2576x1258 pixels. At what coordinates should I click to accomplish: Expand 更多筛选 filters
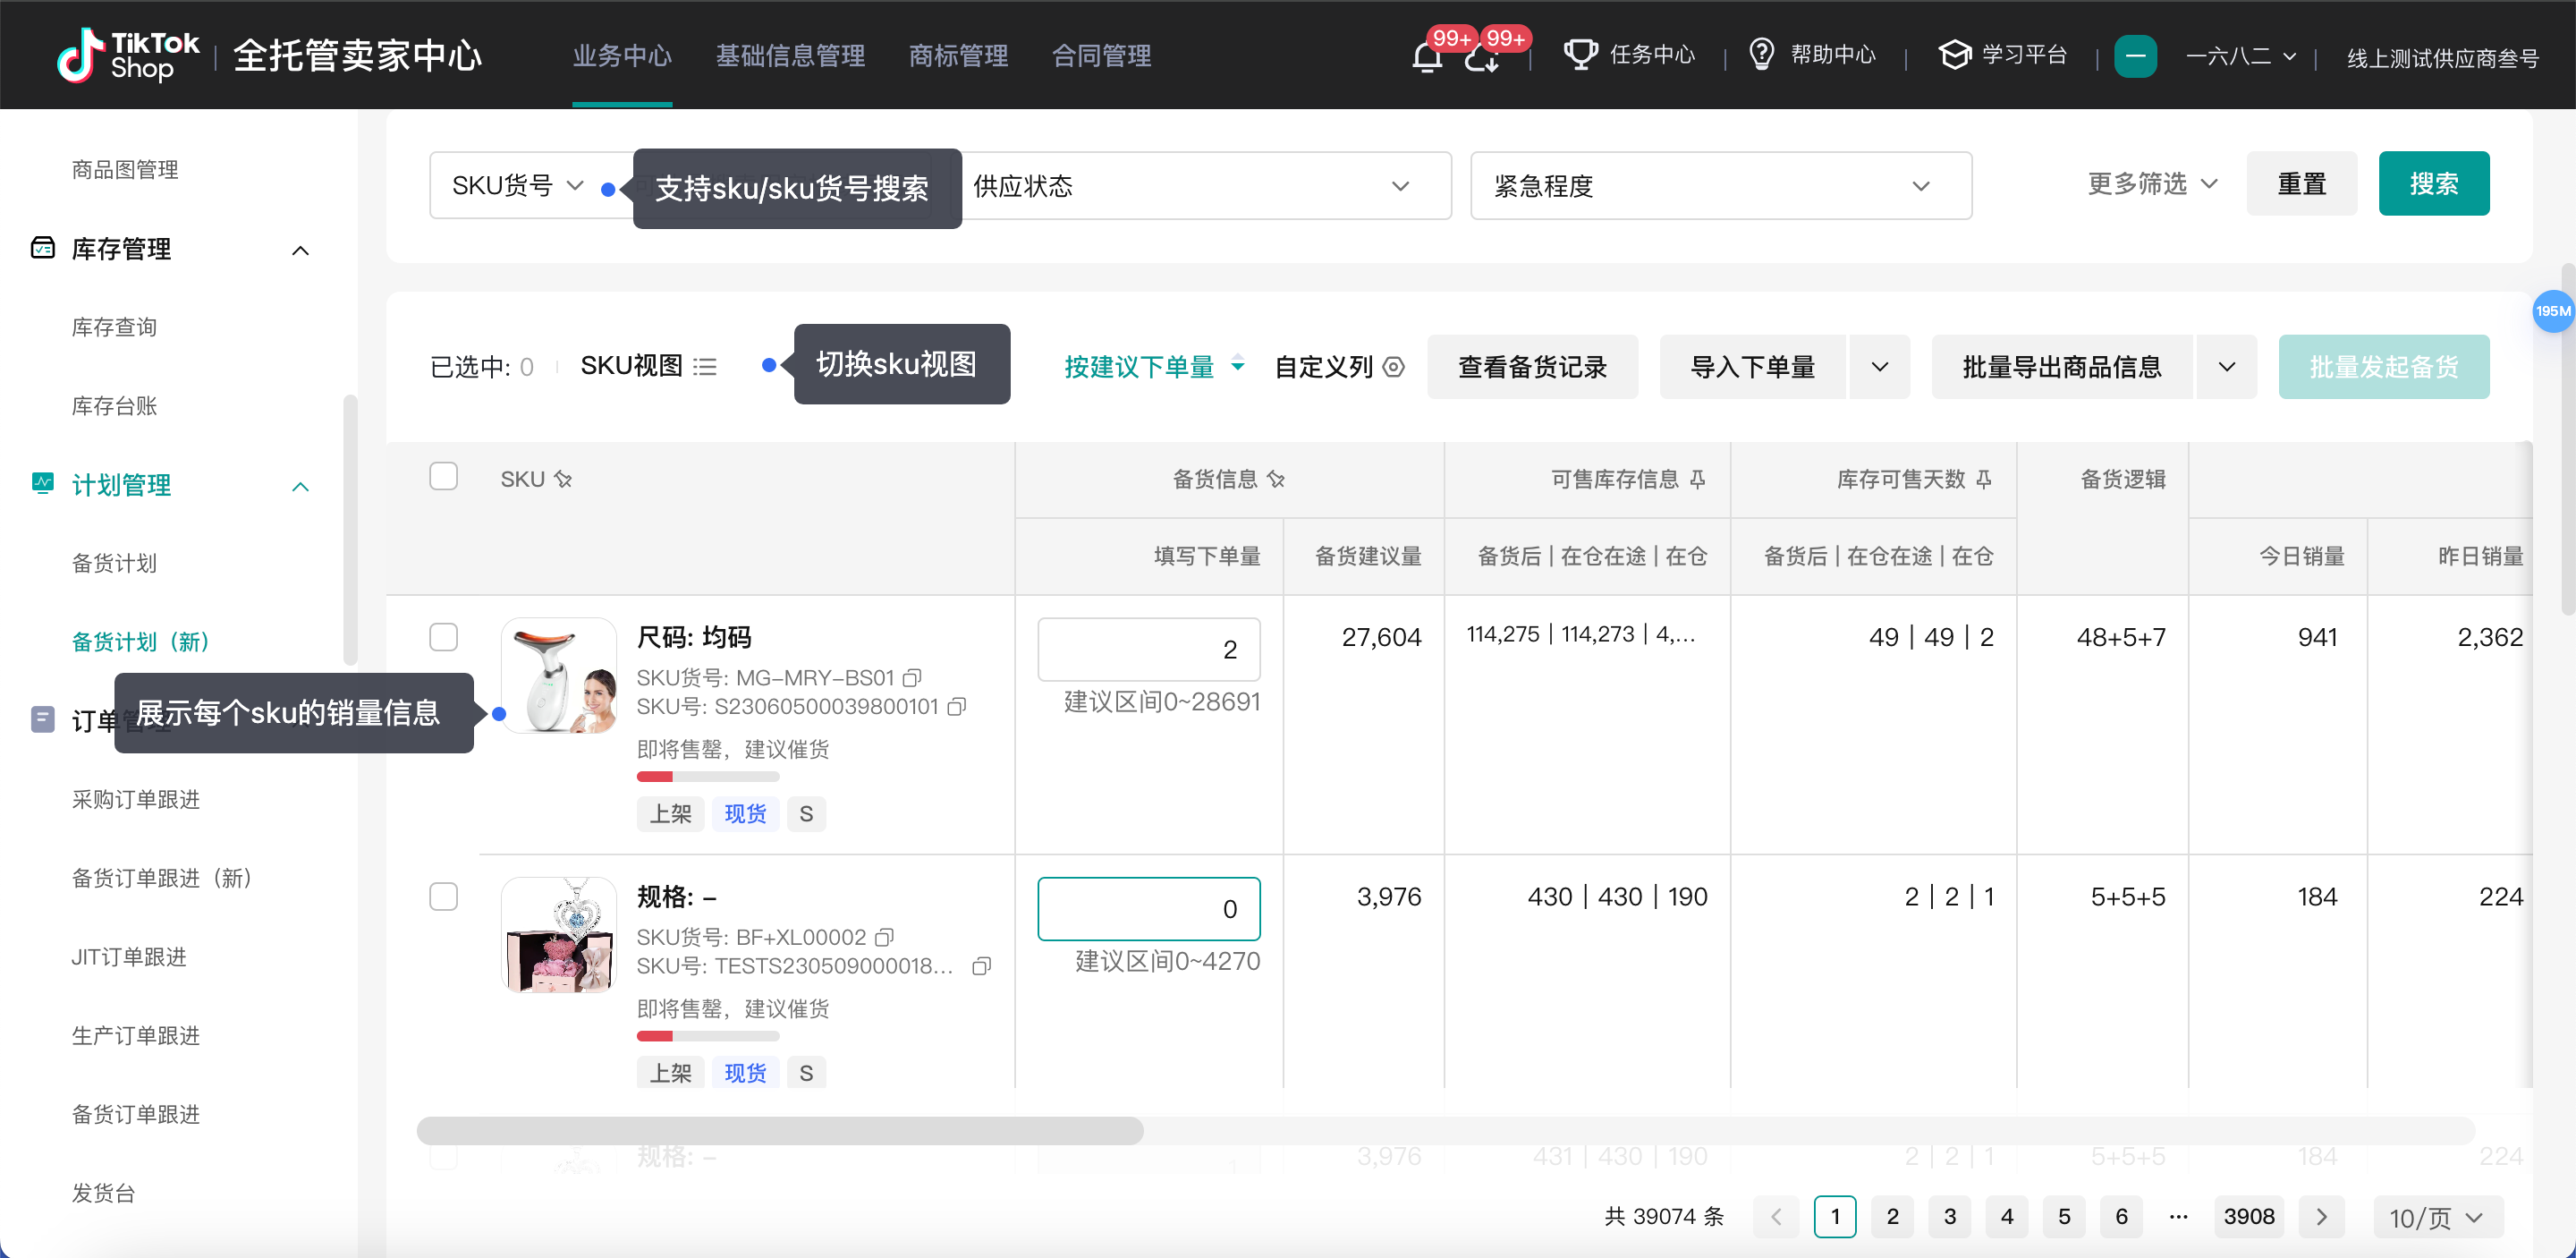pos(2153,184)
